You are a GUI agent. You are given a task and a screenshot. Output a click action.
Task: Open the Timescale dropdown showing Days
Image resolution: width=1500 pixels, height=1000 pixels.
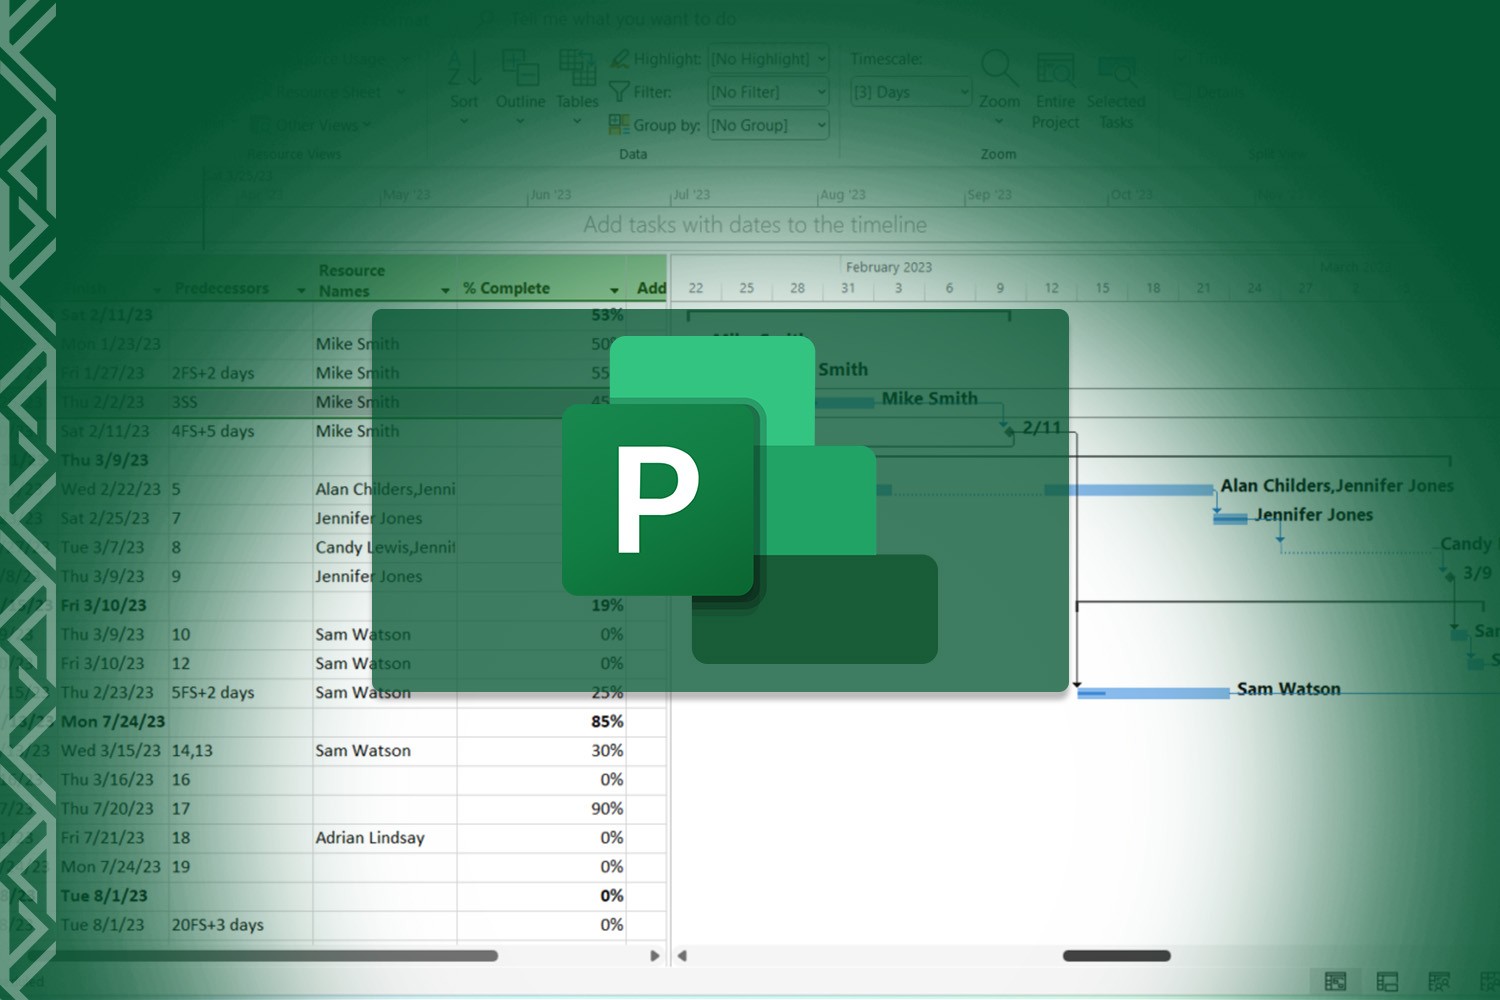910,92
